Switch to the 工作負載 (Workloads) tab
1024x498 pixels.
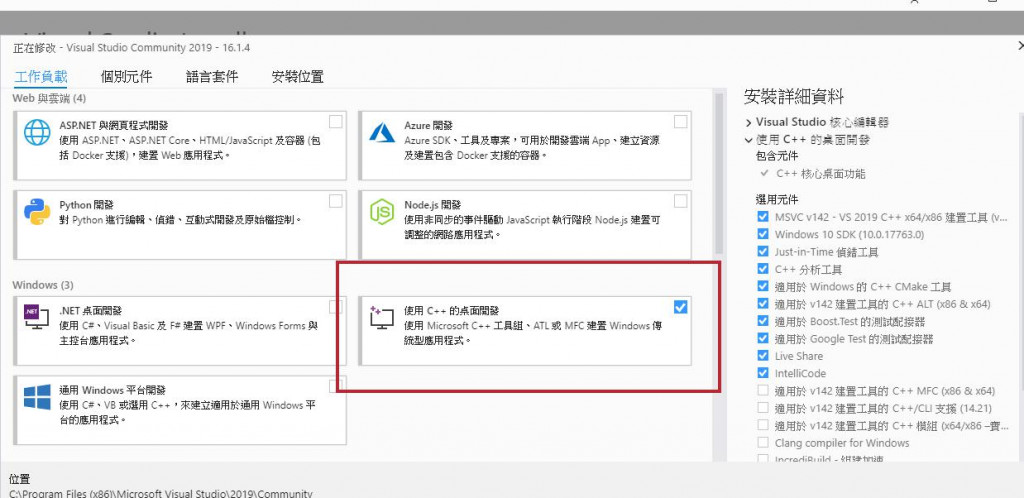coord(40,76)
